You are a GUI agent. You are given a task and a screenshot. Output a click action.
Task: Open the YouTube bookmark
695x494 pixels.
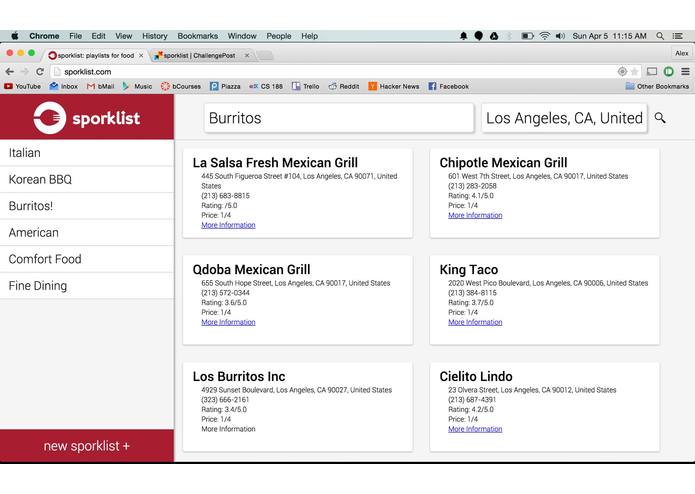pos(23,86)
